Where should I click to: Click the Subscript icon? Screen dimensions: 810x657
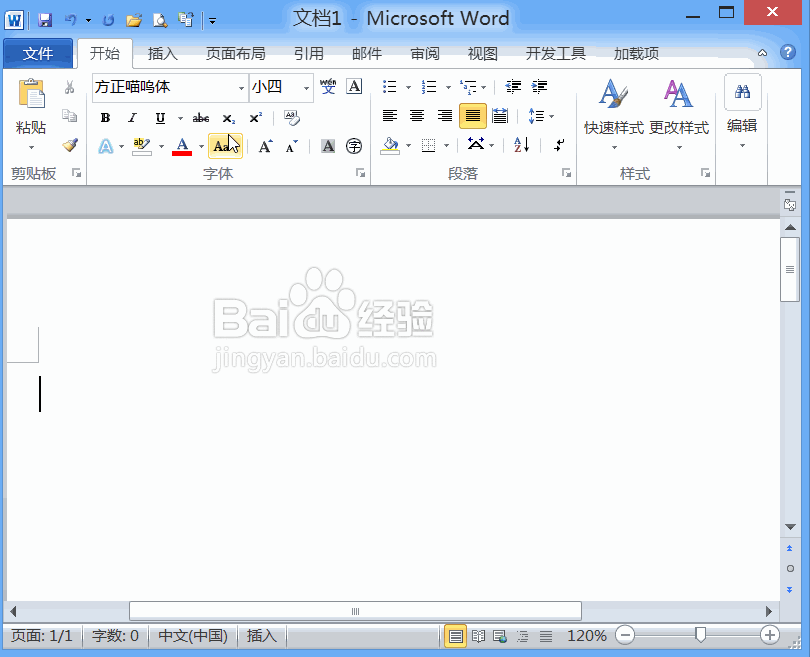tap(228, 118)
